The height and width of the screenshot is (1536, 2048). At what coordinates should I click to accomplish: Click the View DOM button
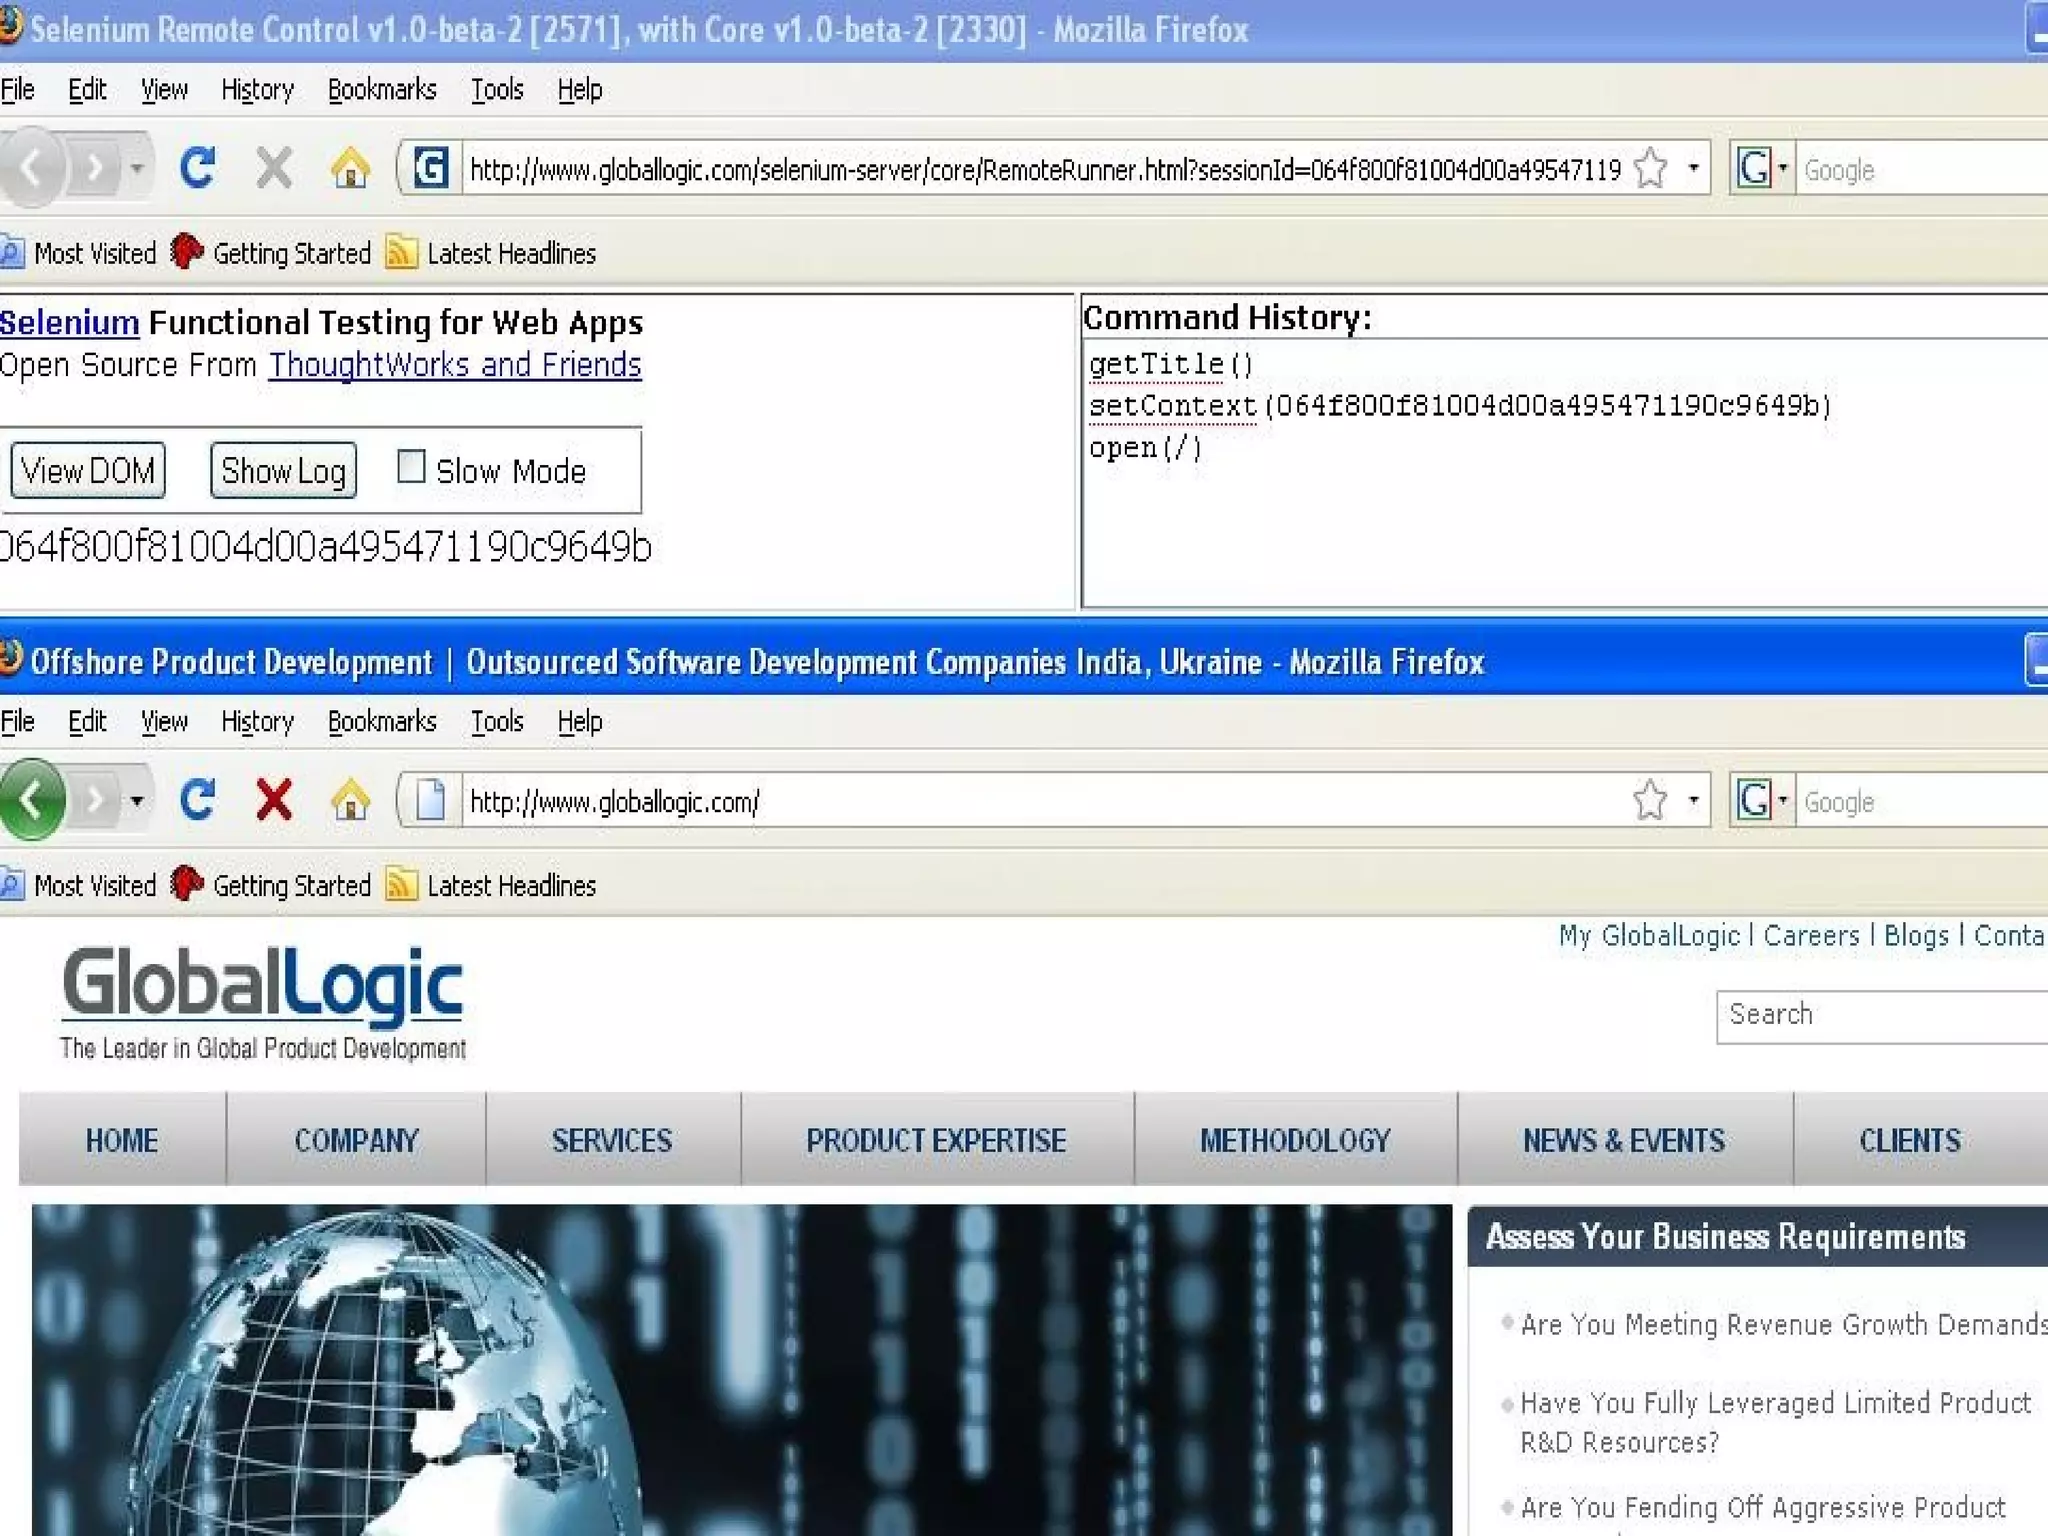88,471
